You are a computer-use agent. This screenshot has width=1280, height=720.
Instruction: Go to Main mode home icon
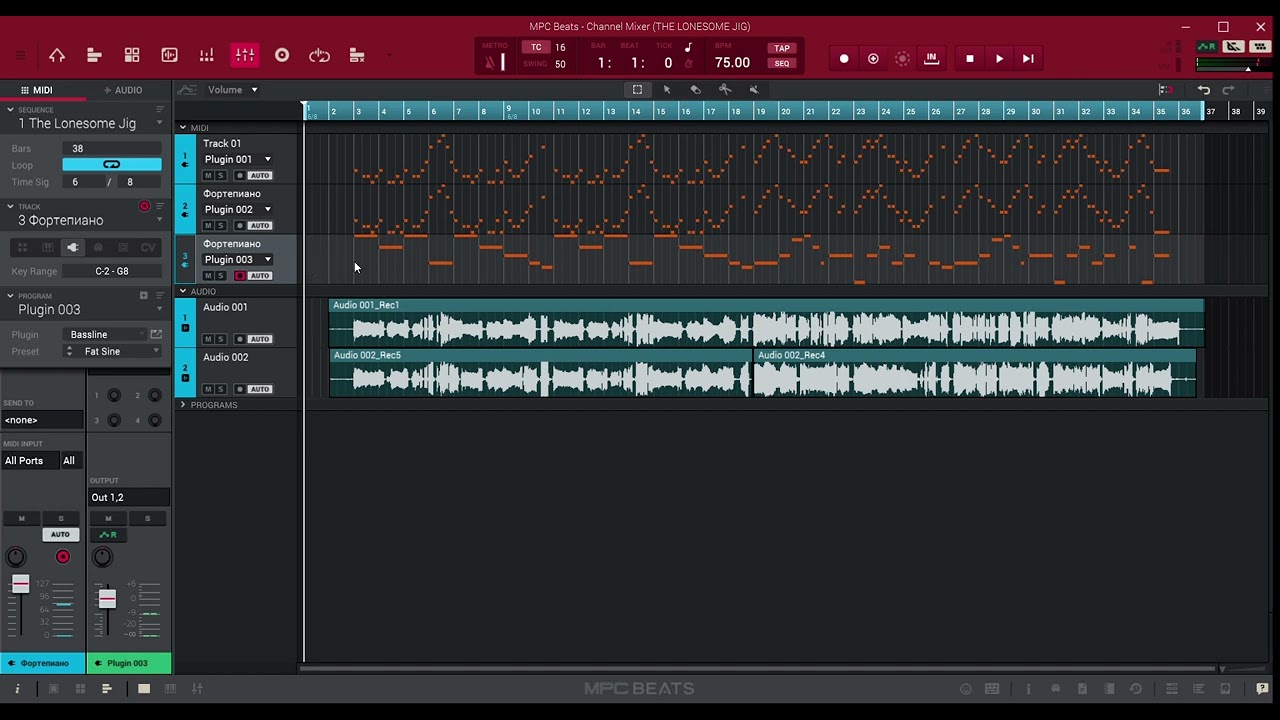57,56
